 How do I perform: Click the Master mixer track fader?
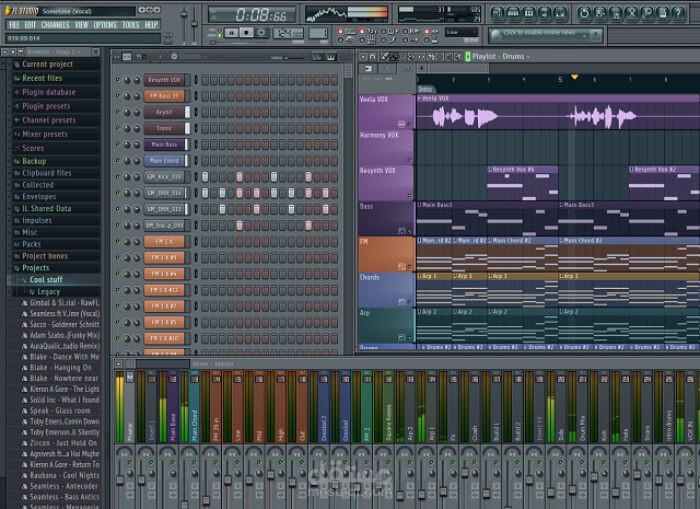pos(120,480)
